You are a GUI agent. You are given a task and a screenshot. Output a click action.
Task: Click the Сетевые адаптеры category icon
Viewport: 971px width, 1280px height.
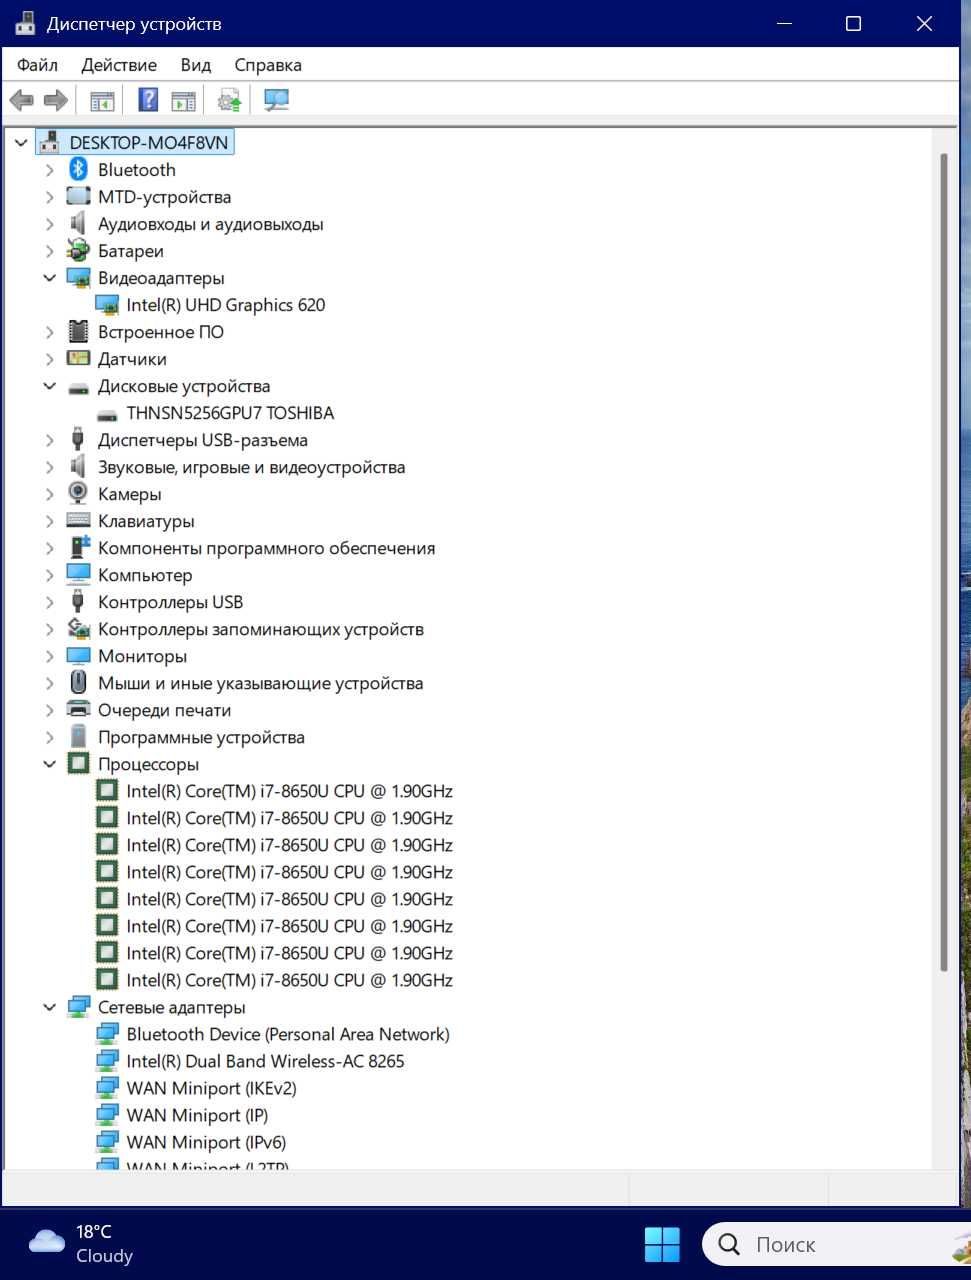tap(78, 1007)
